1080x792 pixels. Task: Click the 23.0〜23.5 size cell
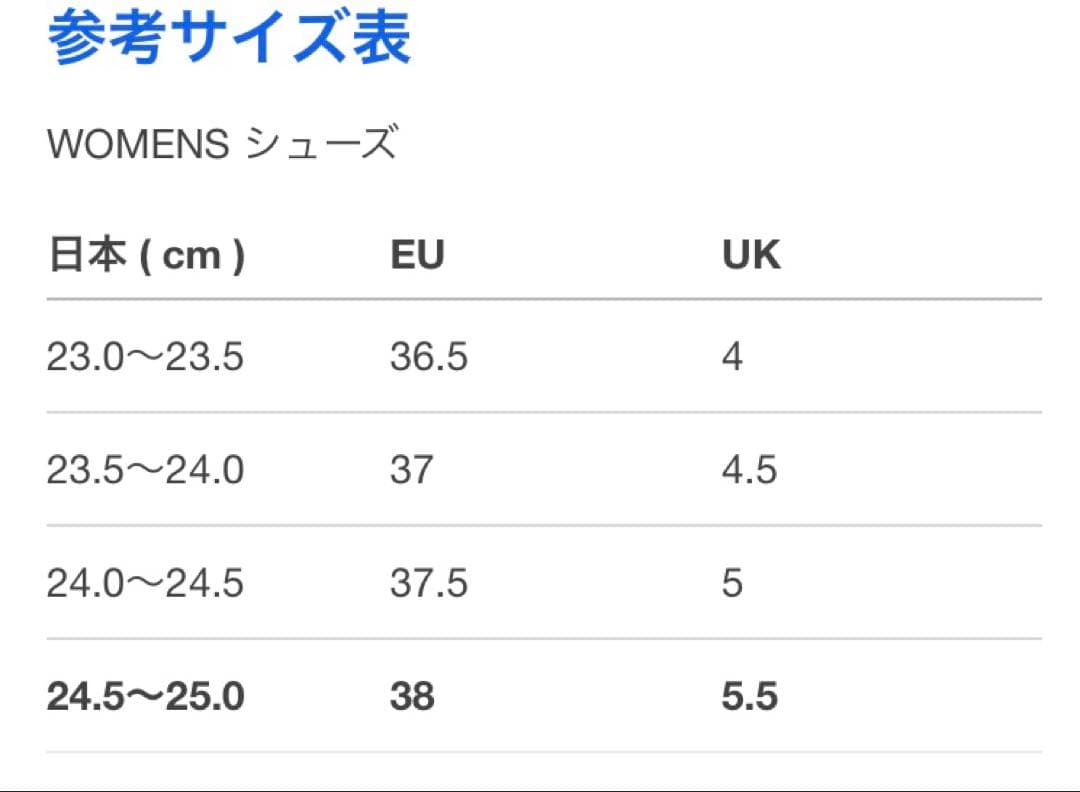(145, 357)
